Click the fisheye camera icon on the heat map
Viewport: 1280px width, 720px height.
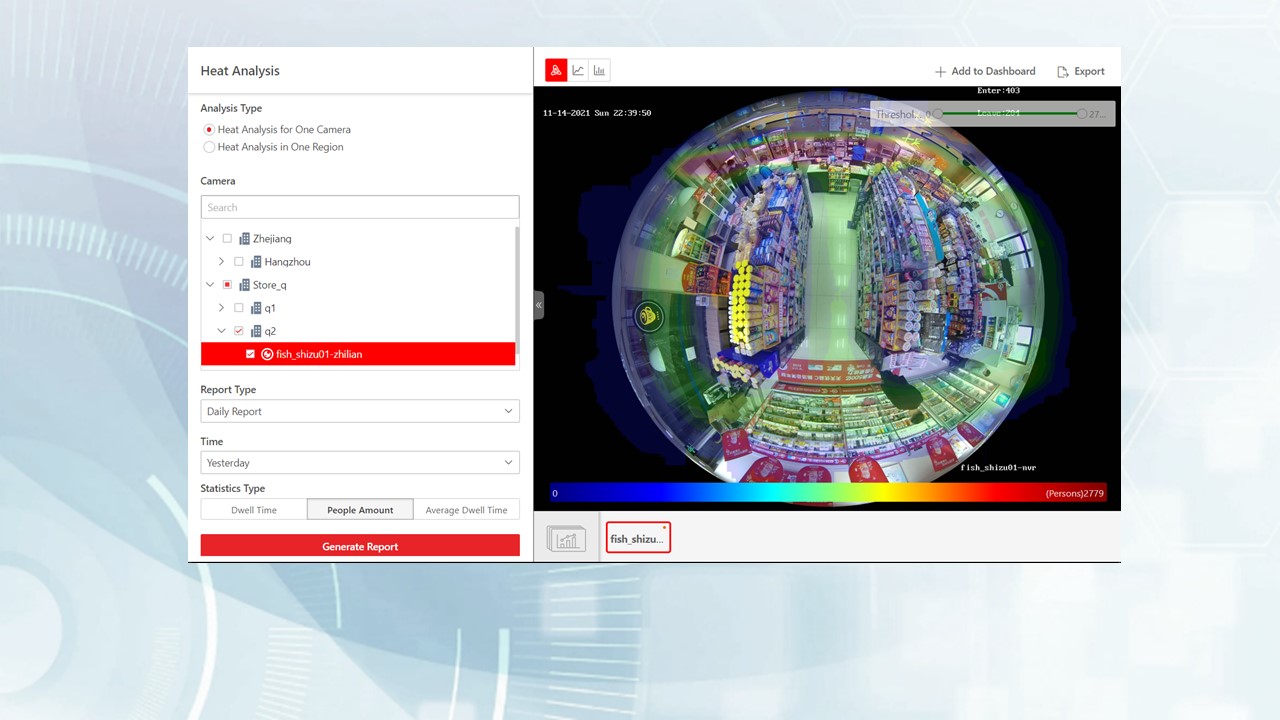648,317
